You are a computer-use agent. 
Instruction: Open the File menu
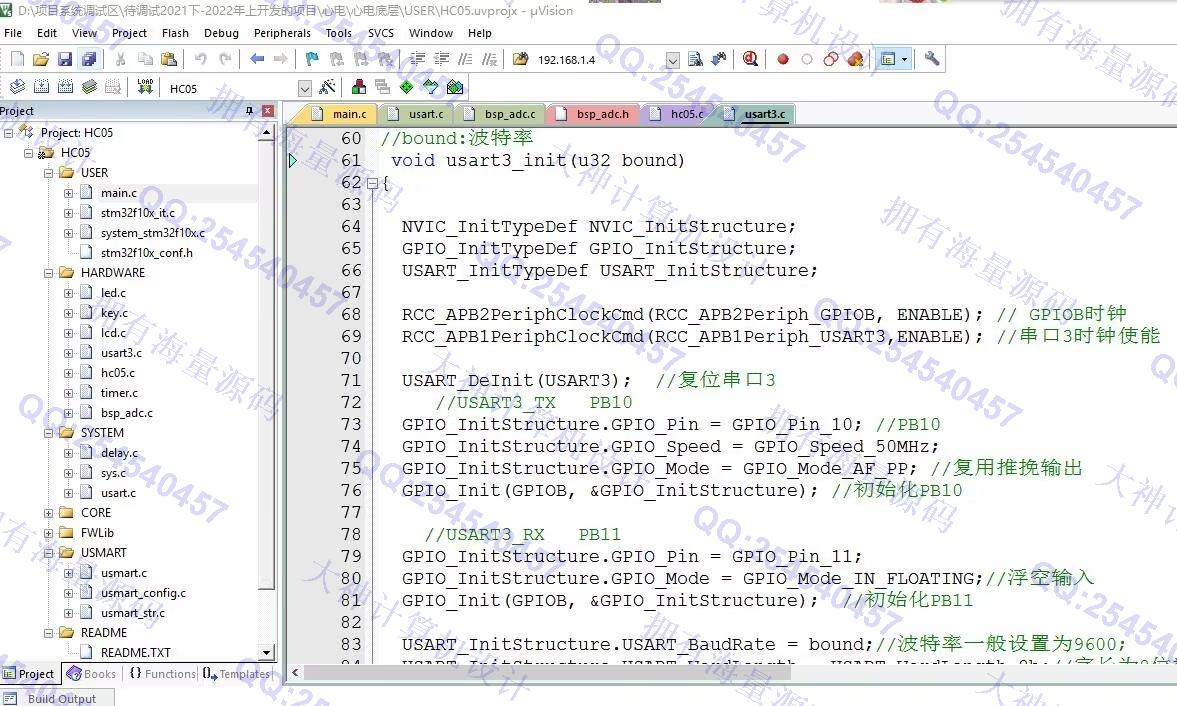point(13,33)
